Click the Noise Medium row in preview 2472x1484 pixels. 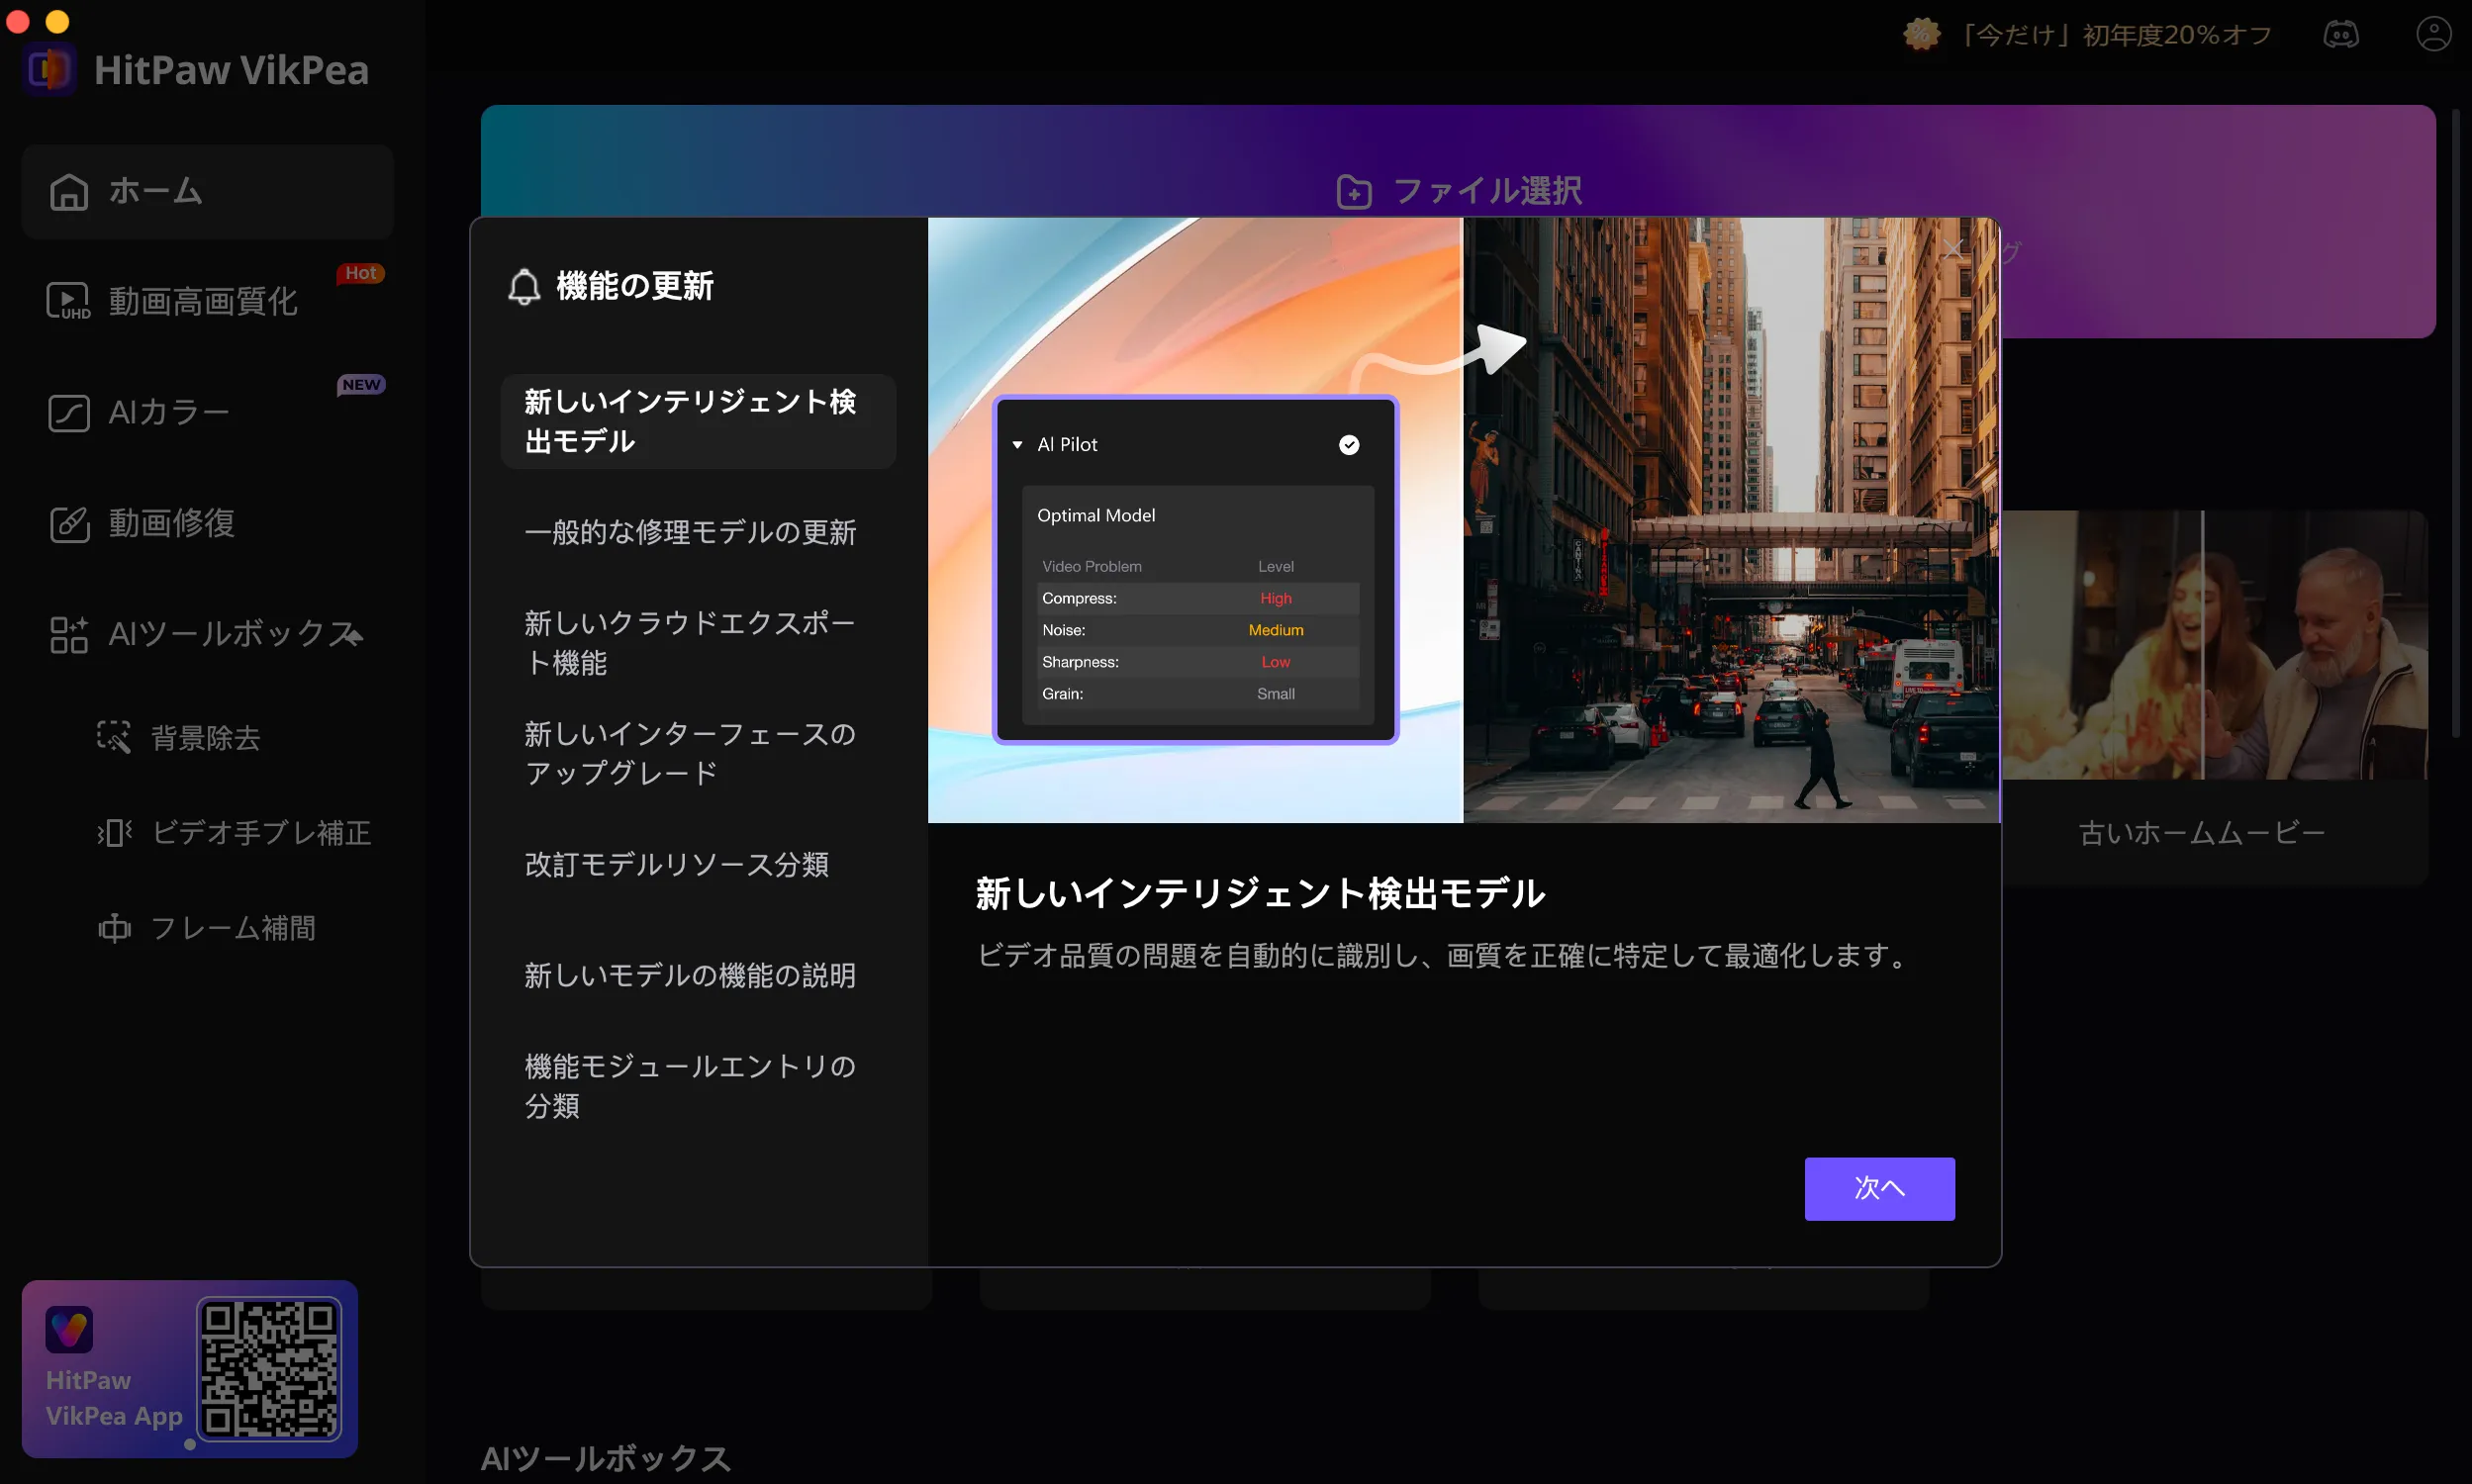pos(1197,630)
